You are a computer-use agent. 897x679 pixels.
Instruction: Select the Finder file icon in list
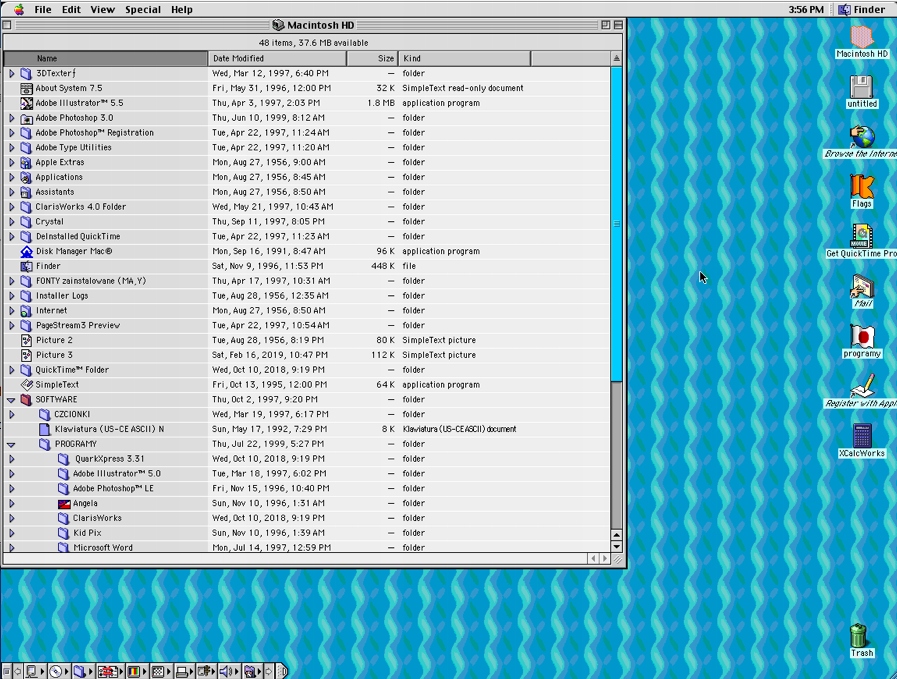pos(26,266)
